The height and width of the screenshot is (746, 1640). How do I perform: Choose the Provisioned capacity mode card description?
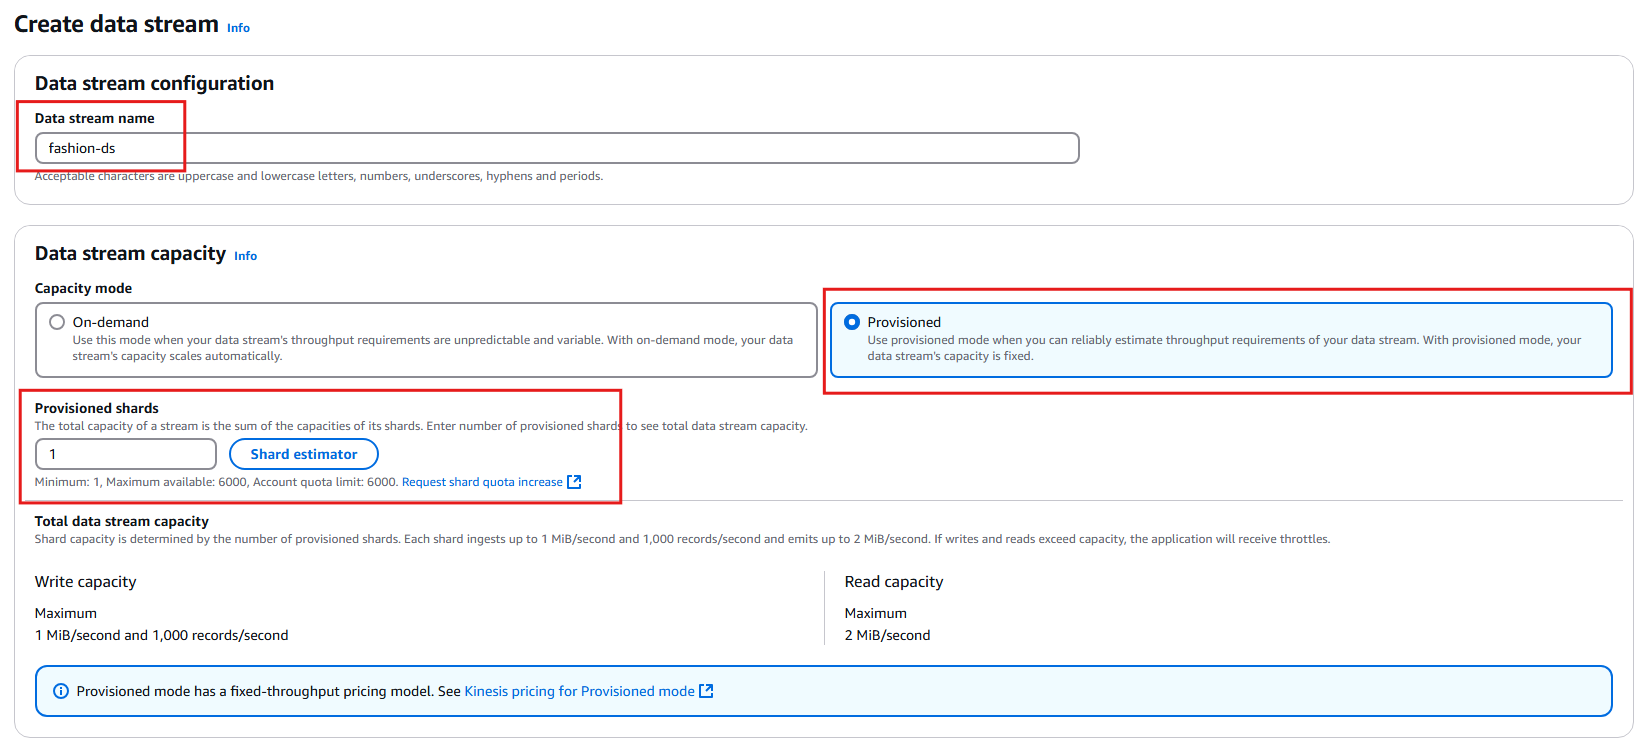(1224, 348)
